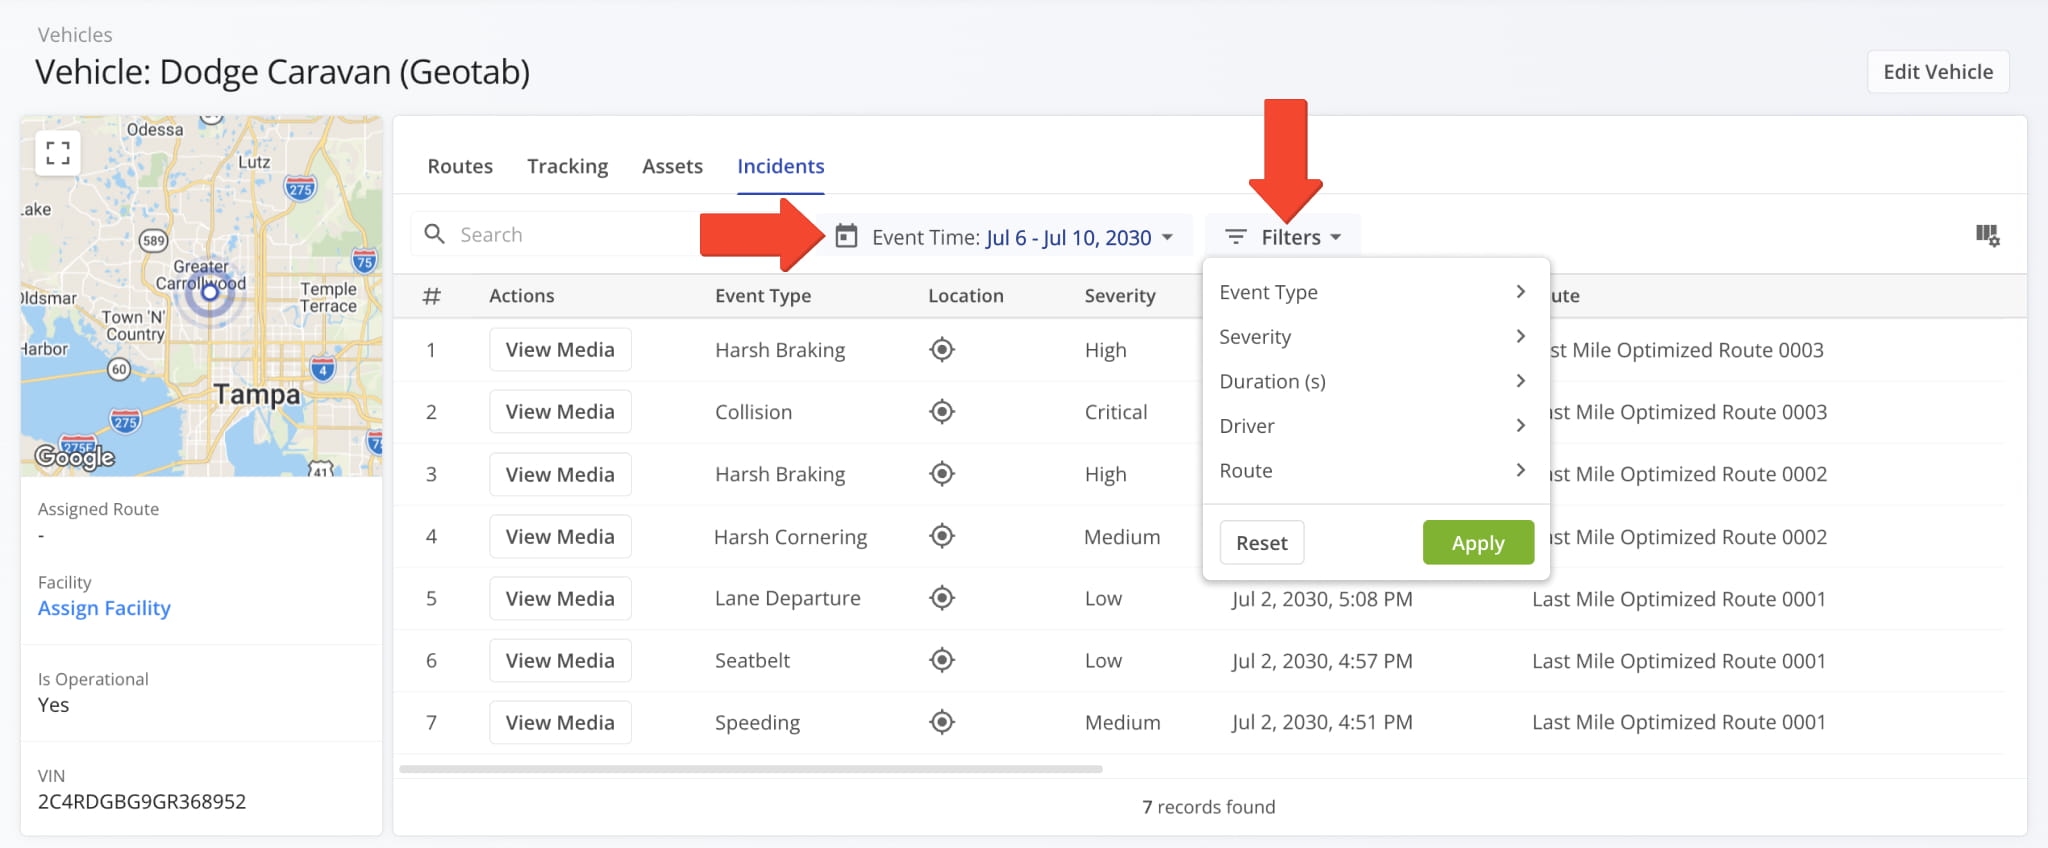Toggle the Filters dropdown
This screenshot has height=848, width=2048.
coord(1283,237)
